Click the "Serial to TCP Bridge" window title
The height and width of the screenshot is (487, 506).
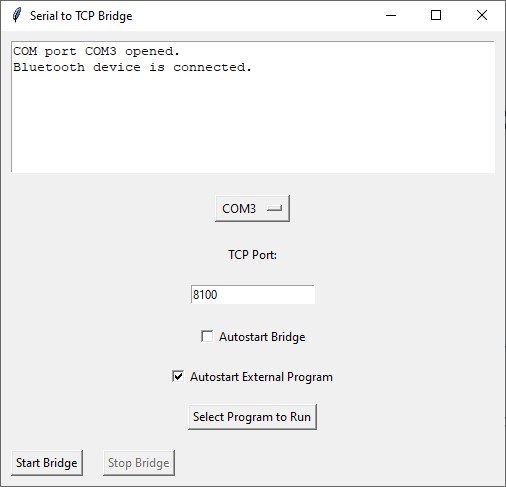pyautogui.click(x=81, y=16)
